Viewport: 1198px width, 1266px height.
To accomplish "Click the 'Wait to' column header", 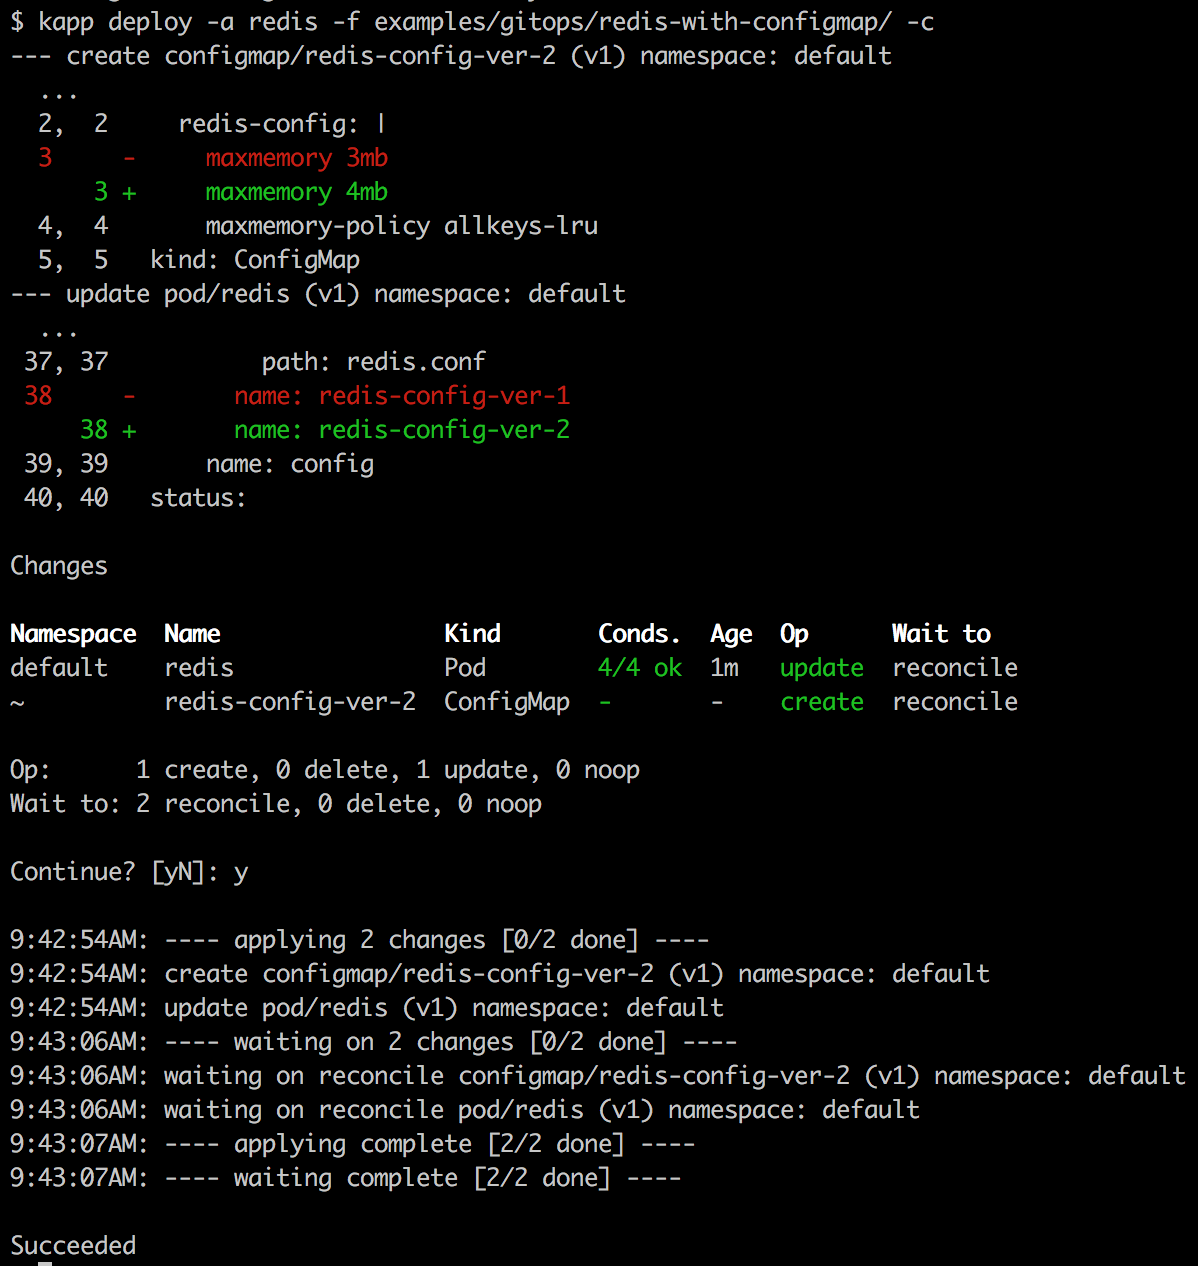I will [x=941, y=634].
